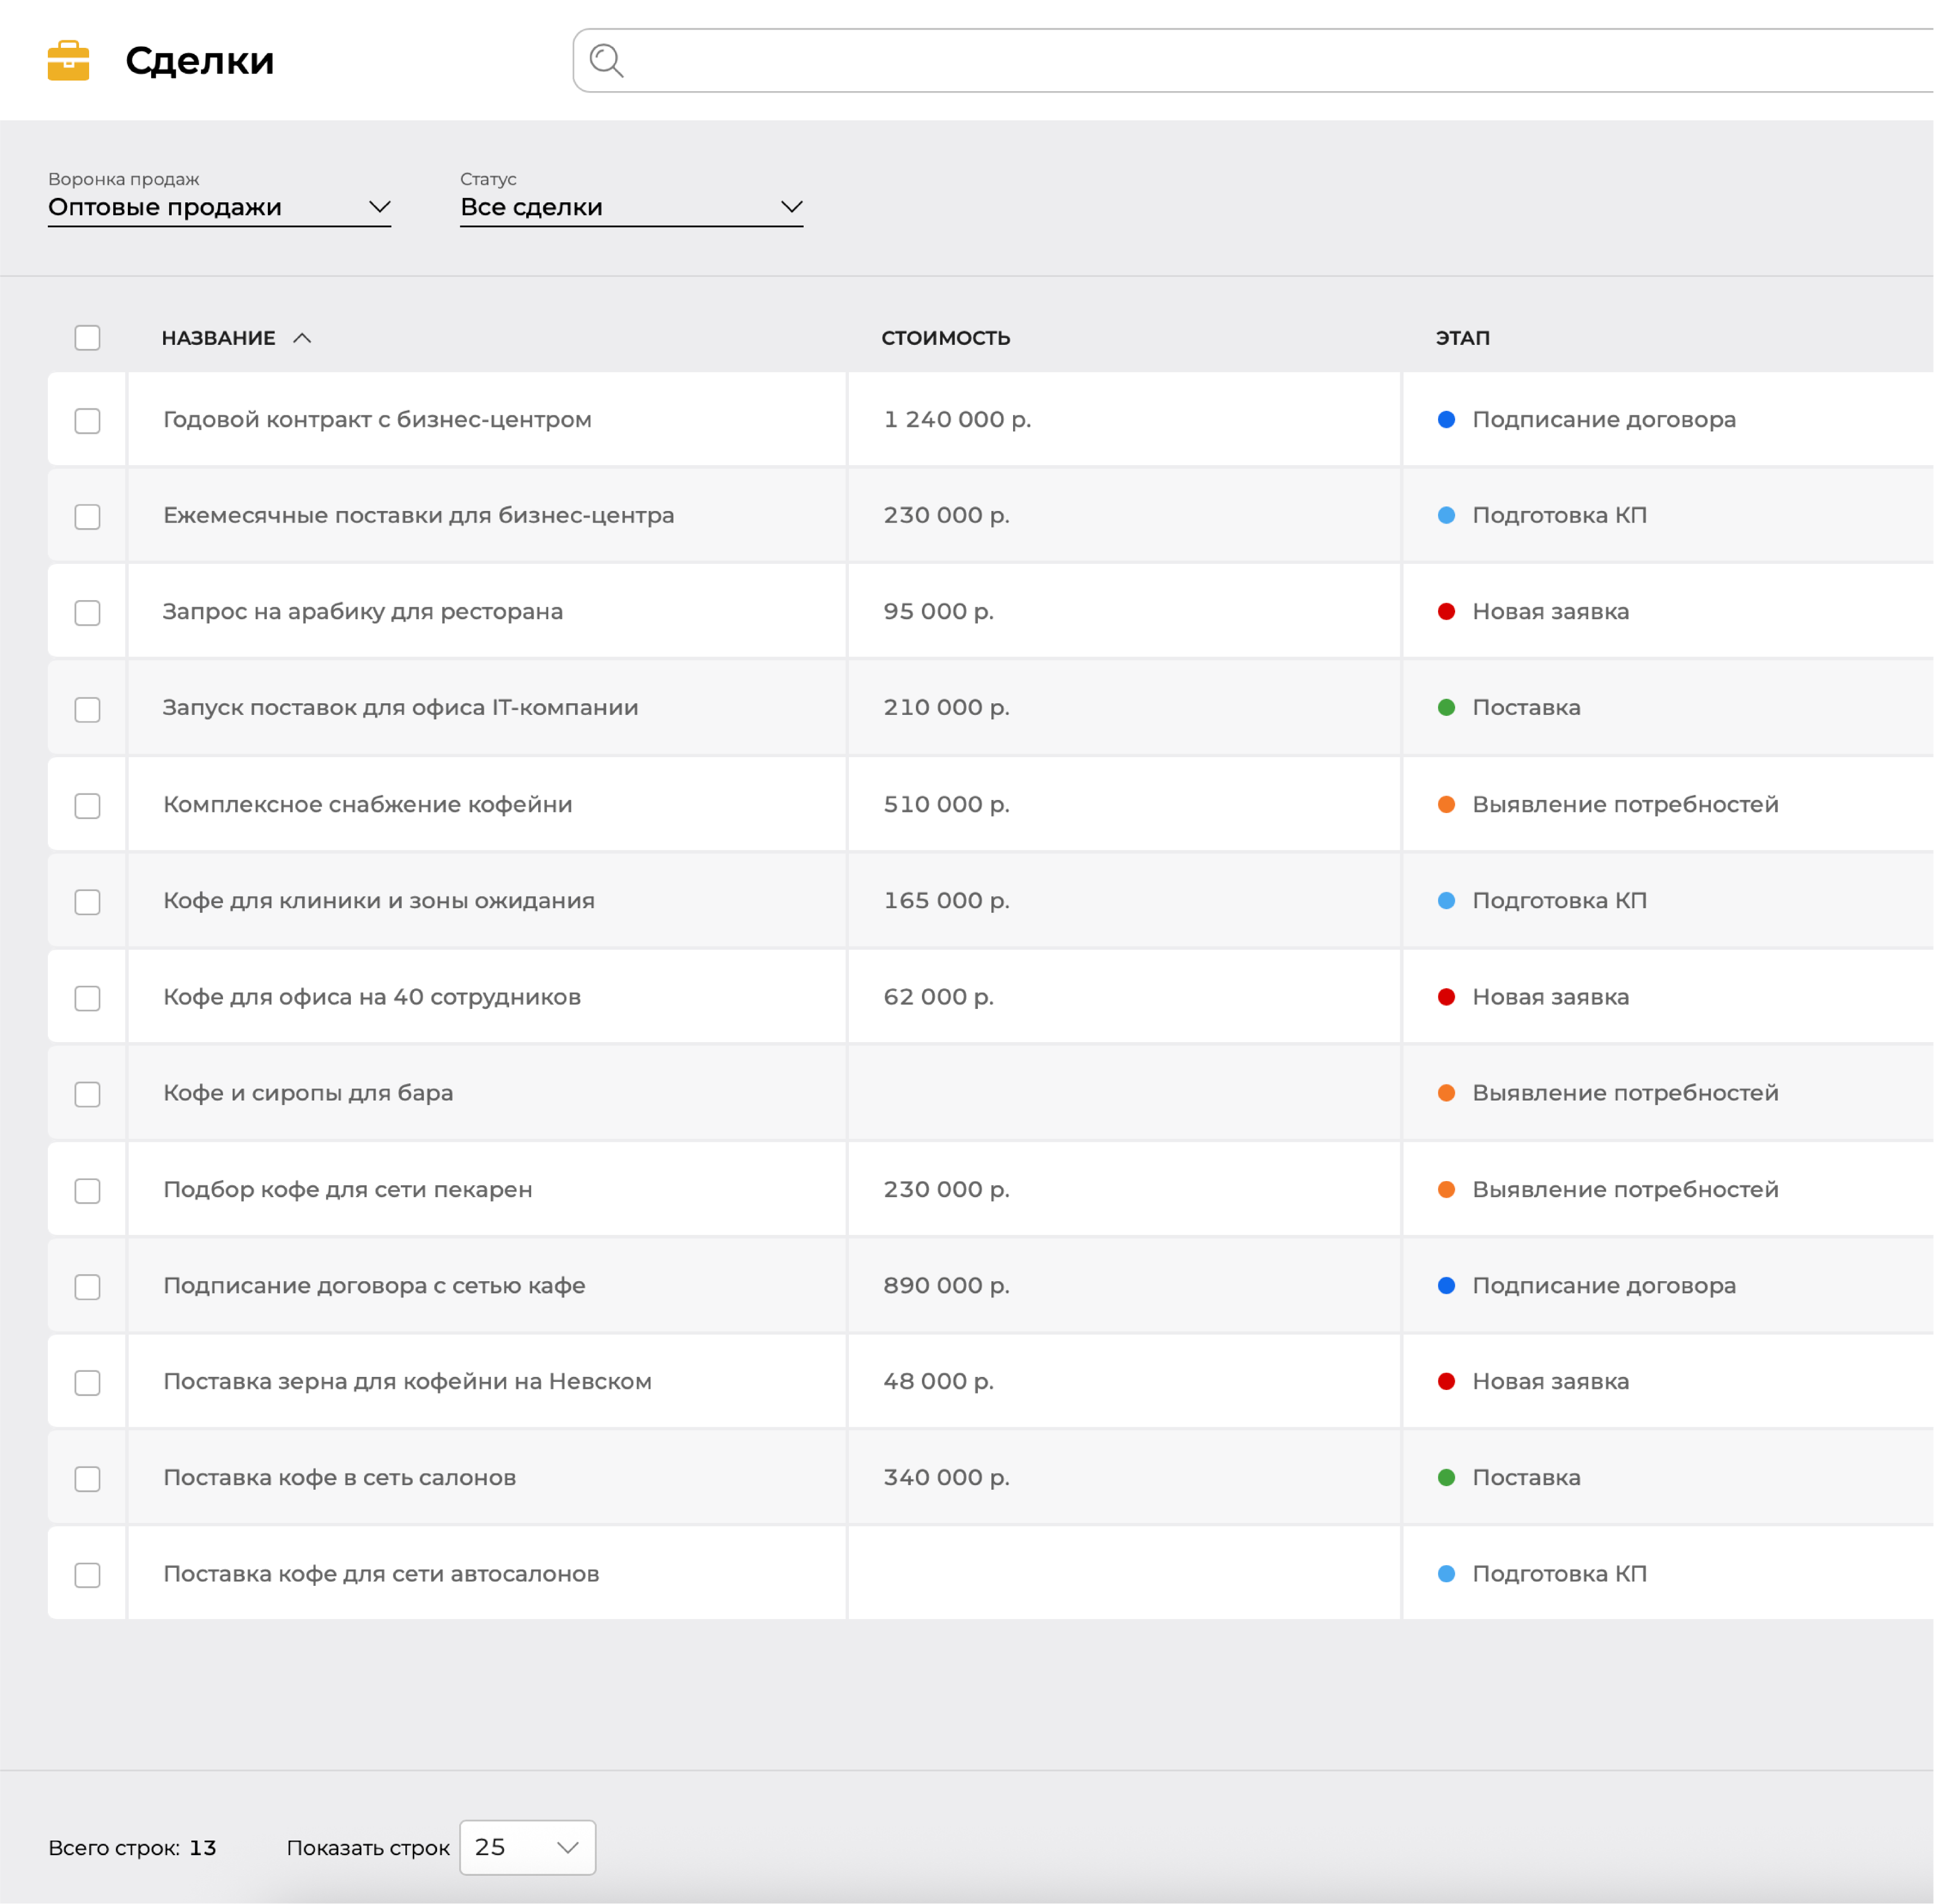Click Подписание договора stage in сетью кафе row
The width and height of the screenshot is (1934, 1904).
point(1604,1285)
